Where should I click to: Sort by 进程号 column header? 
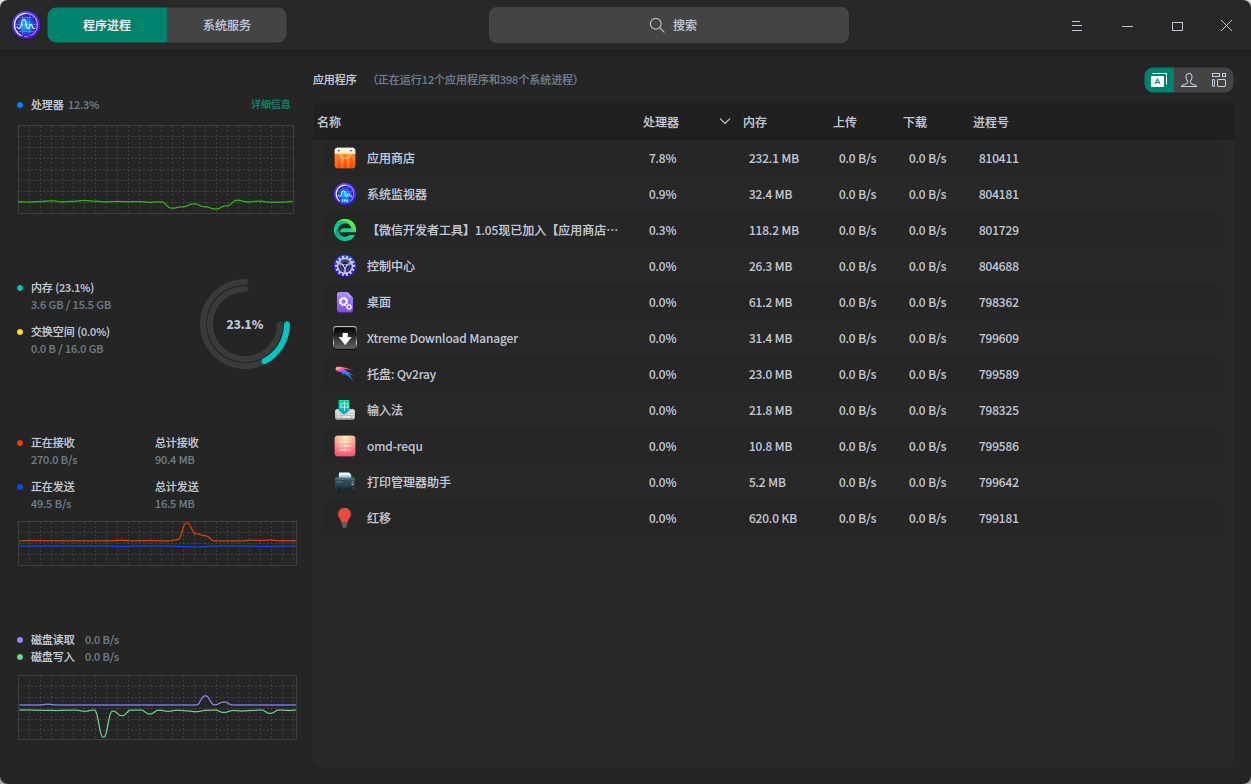click(x=991, y=122)
